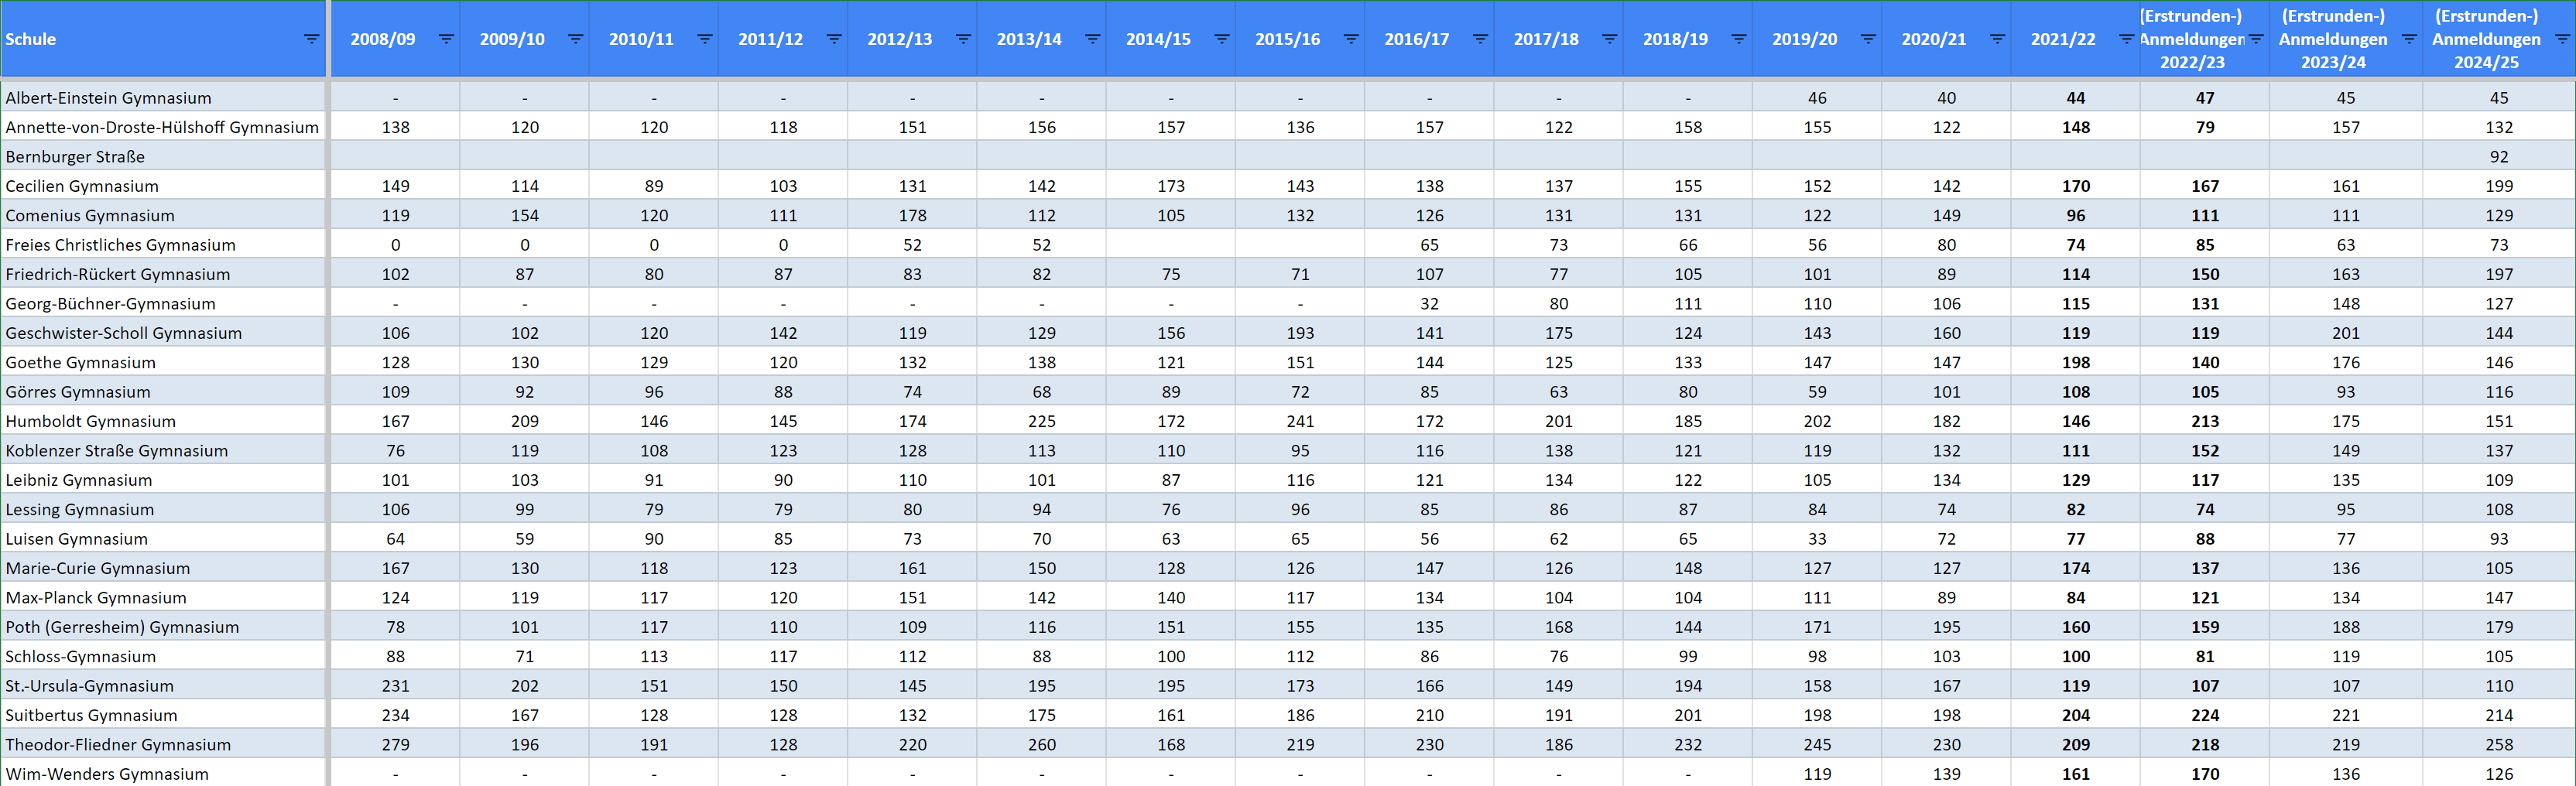
Task: Click the 2016/17 filter icon
Action: pos(1480,39)
